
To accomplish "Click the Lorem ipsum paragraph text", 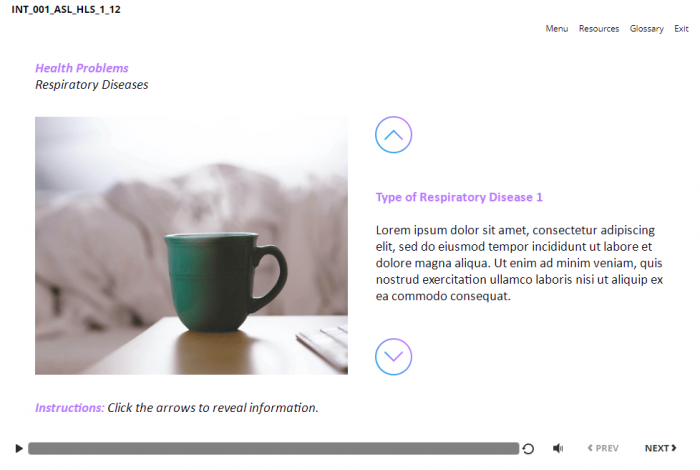I will [x=519, y=263].
